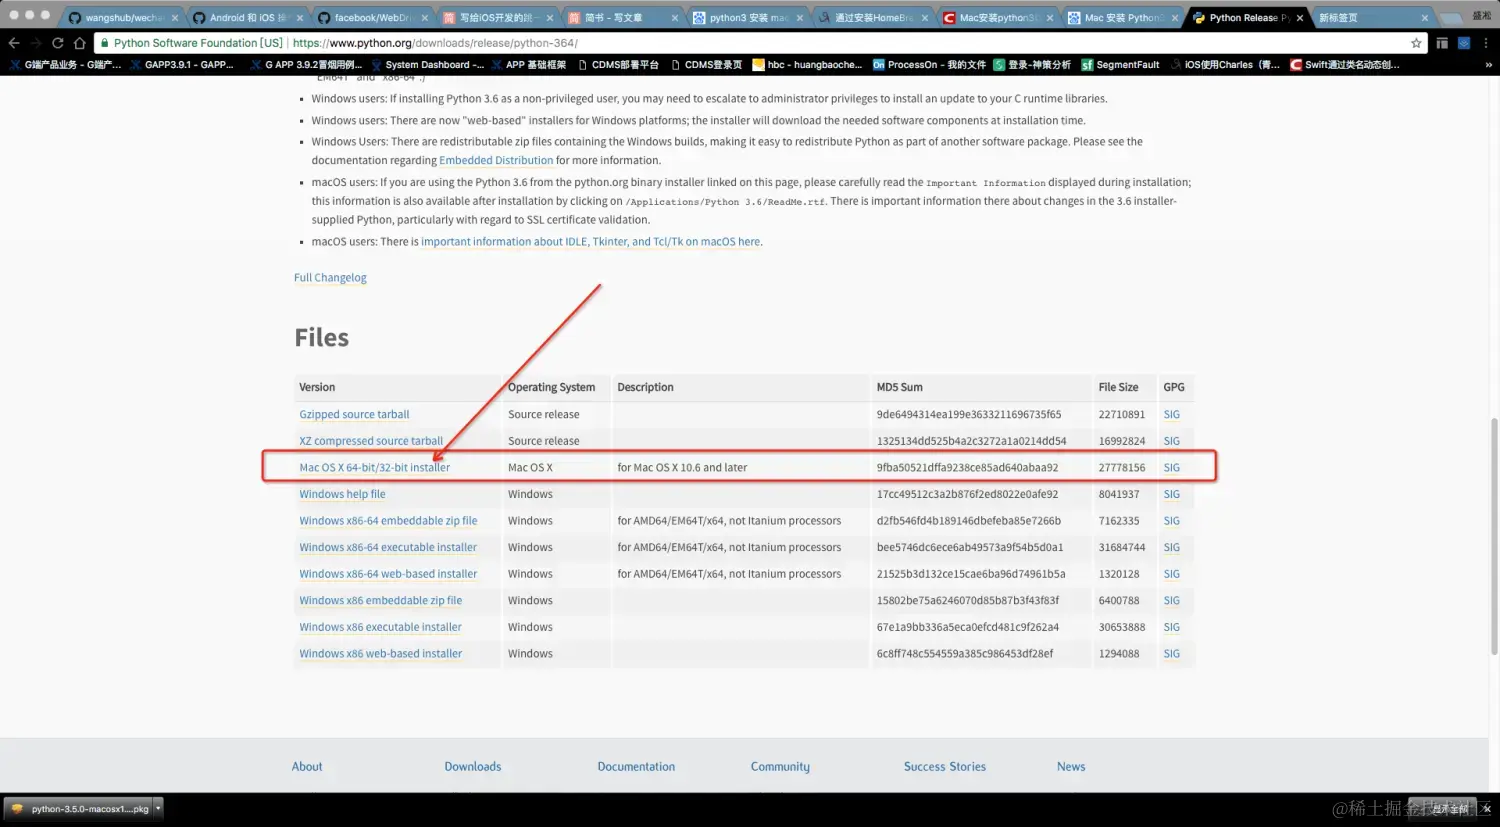This screenshot has width=1500, height=827.
Task: Open the Documentation footer link
Action: point(636,767)
